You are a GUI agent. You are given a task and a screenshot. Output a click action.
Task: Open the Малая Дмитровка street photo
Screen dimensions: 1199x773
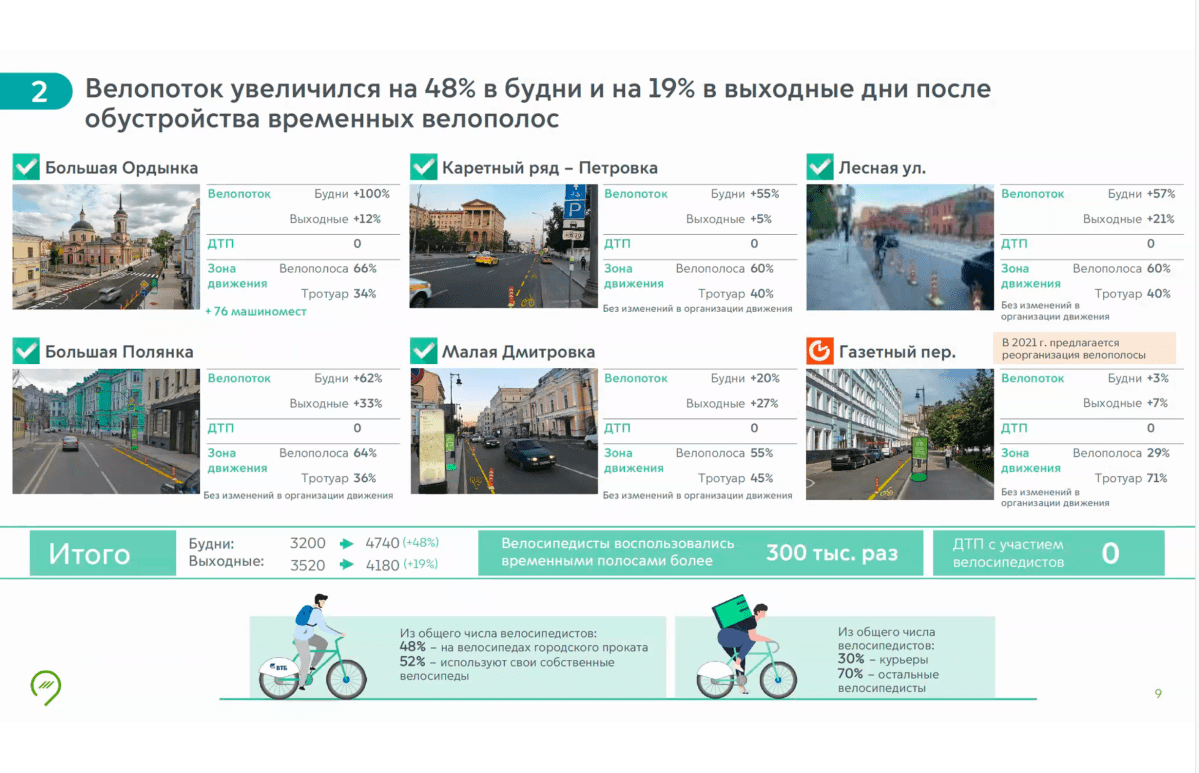point(503,431)
